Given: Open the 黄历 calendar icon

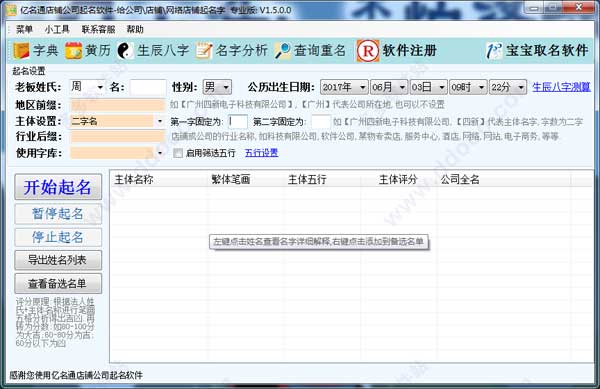Looking at the screenshot, I should click(x=73, y=50).
